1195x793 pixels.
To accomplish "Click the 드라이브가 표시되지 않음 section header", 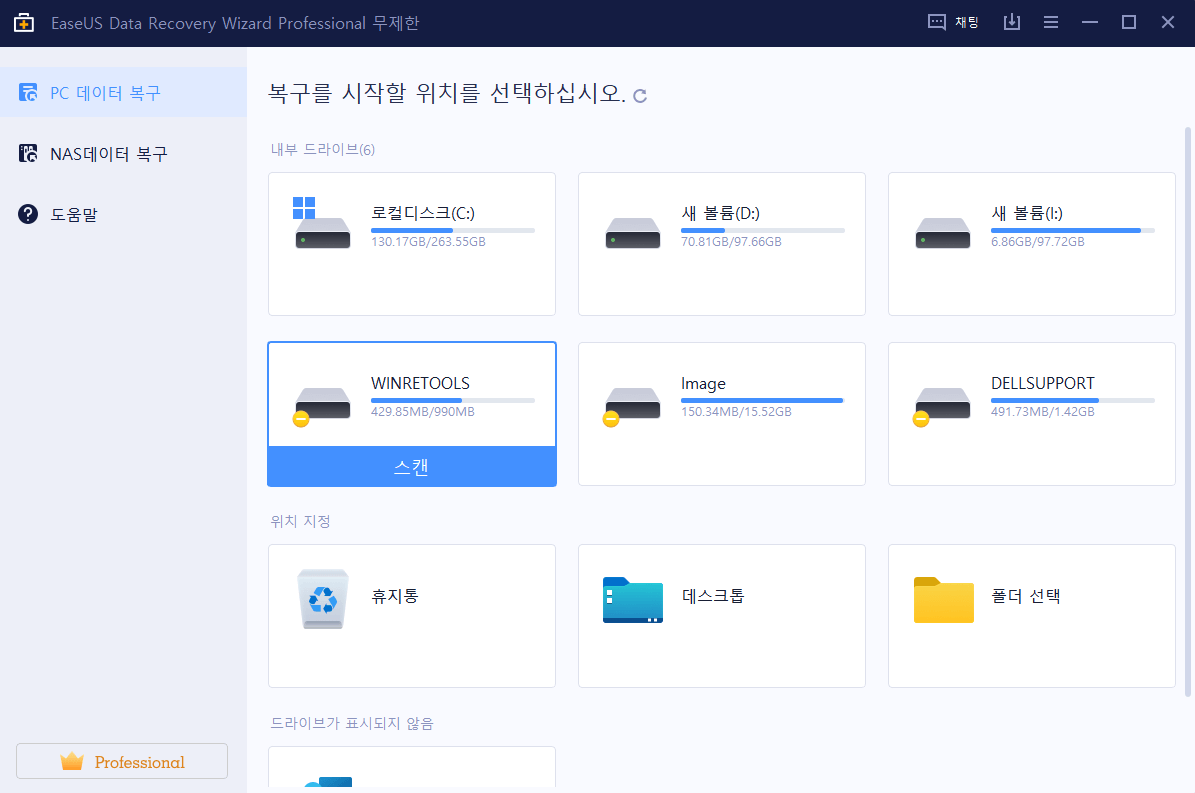I will [x=352, y=723].
